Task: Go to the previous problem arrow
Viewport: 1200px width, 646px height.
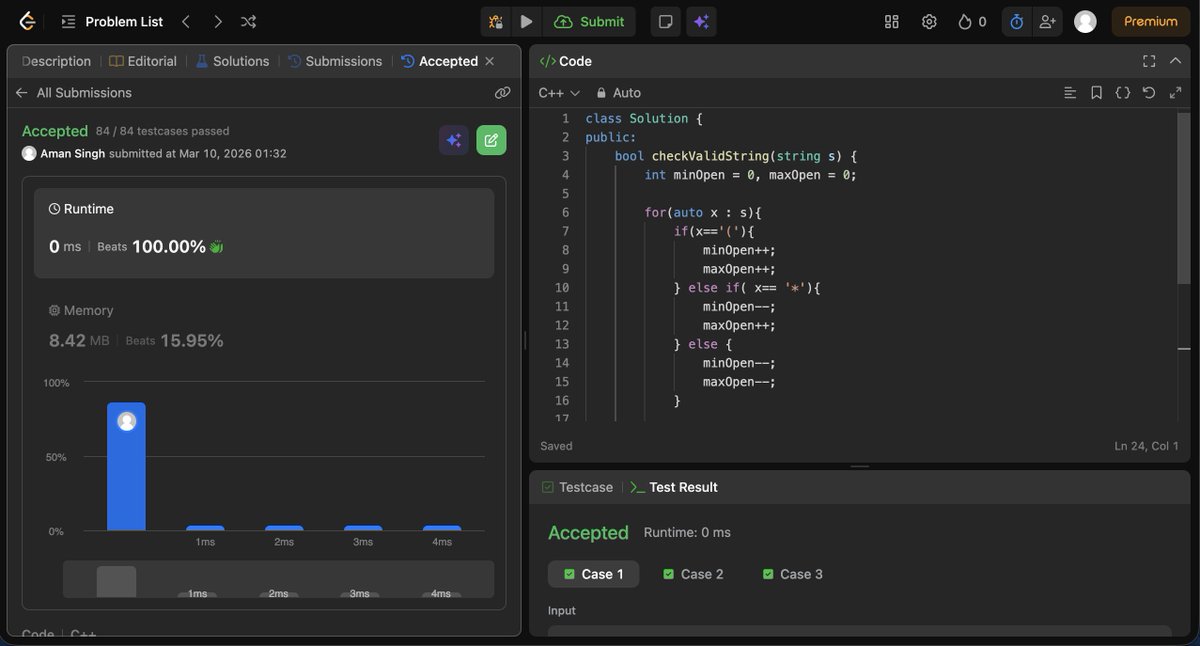Action: tap(185, 21)
